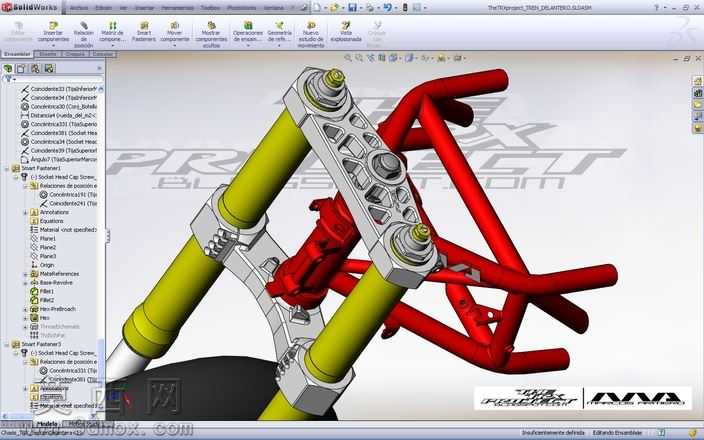Image resolution: width=704 pixels, height=440 pixels.
Task: Select Fillet2 feature in tree
Action: click(42, 300)
